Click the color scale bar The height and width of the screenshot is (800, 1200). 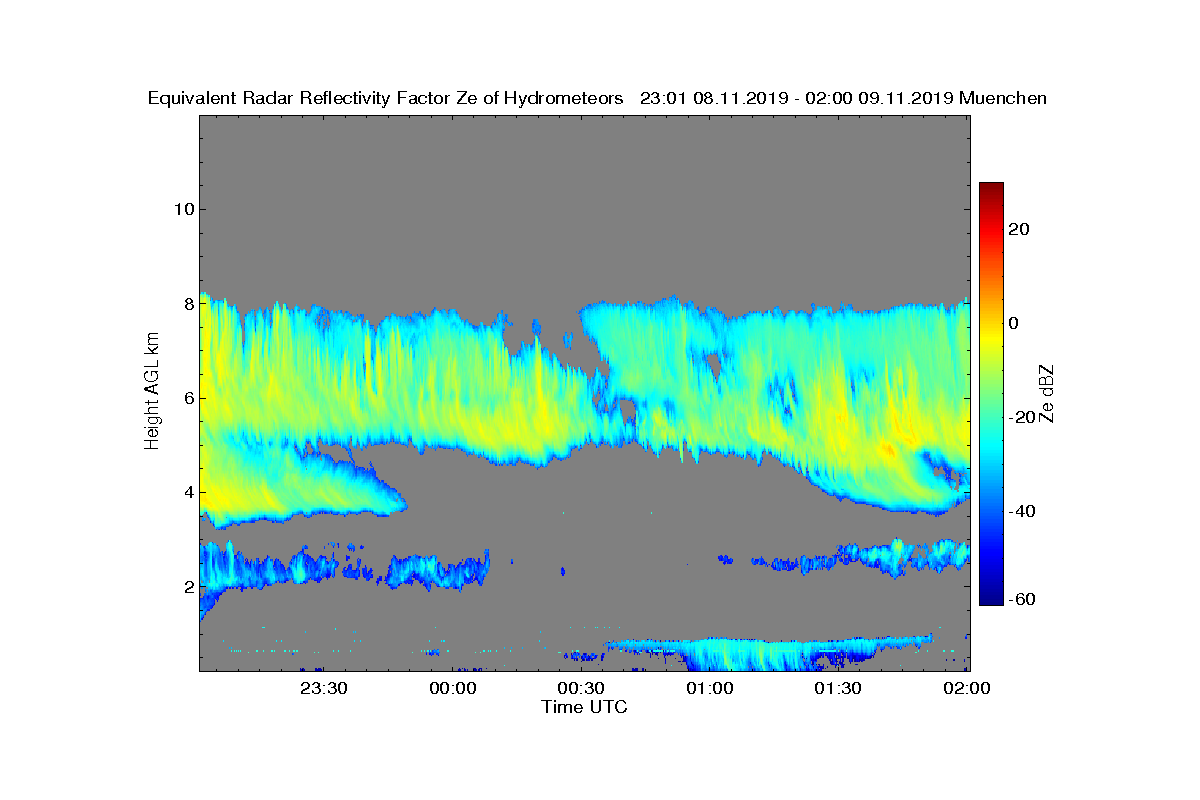tap(991, 394)
